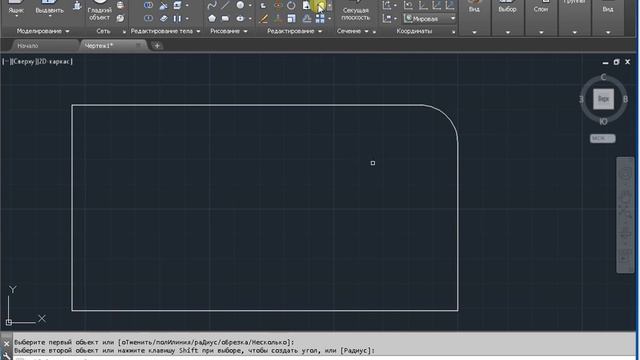Add a new drawing tab with plus button

157,46
